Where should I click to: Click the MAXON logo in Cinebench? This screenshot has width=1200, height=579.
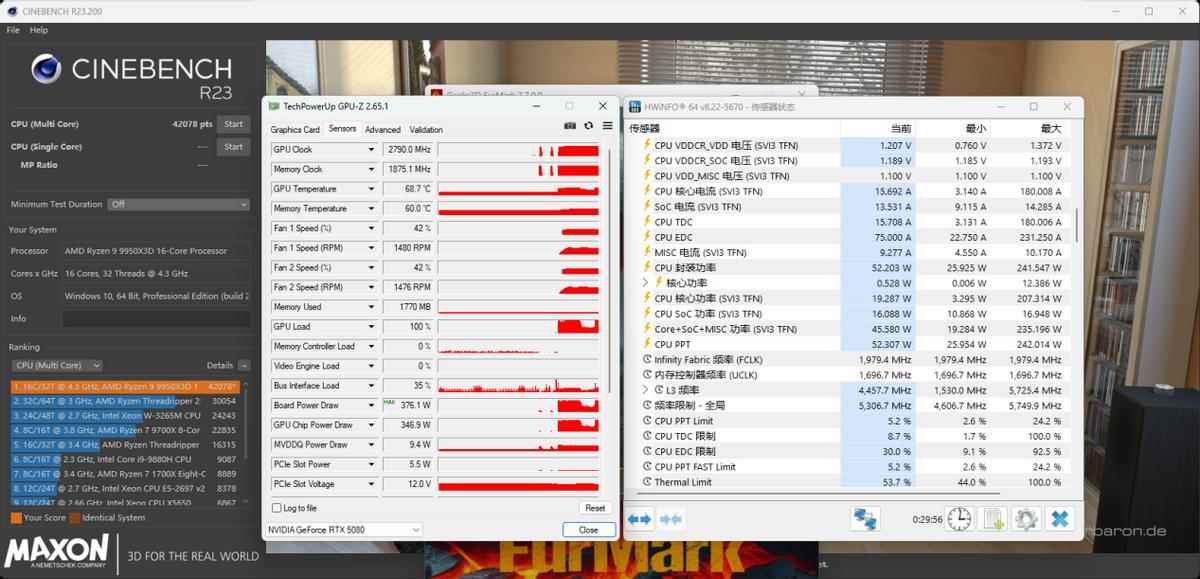56,552
